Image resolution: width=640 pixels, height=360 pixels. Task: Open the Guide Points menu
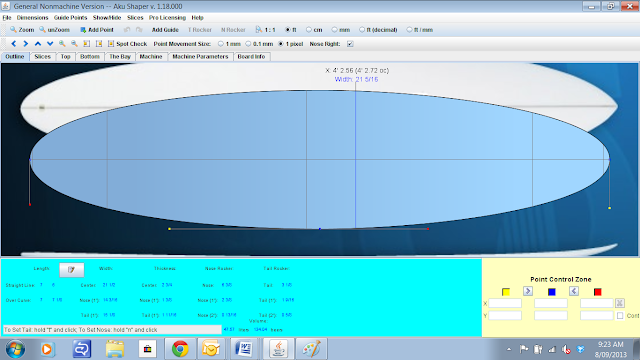[71, 18]
